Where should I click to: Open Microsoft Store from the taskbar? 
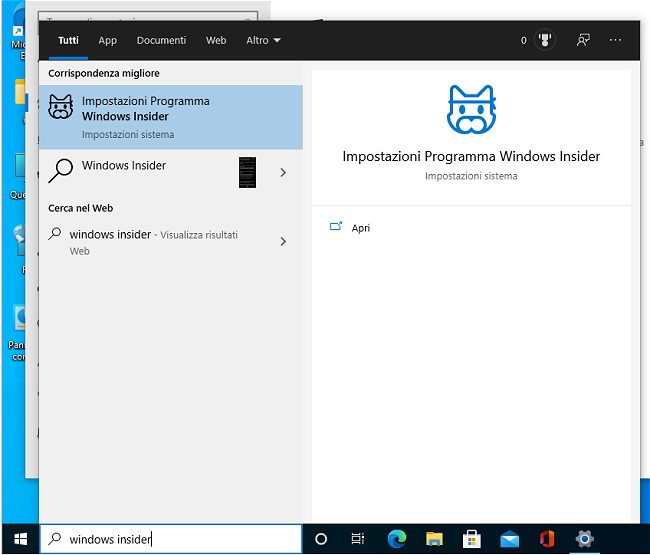472,539
